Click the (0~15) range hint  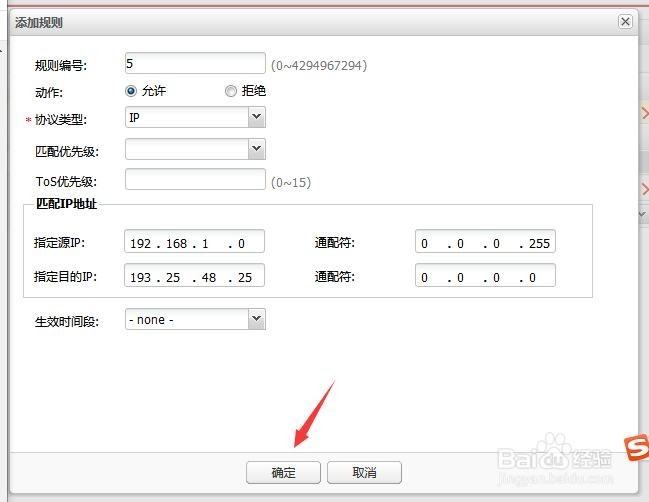291,183
